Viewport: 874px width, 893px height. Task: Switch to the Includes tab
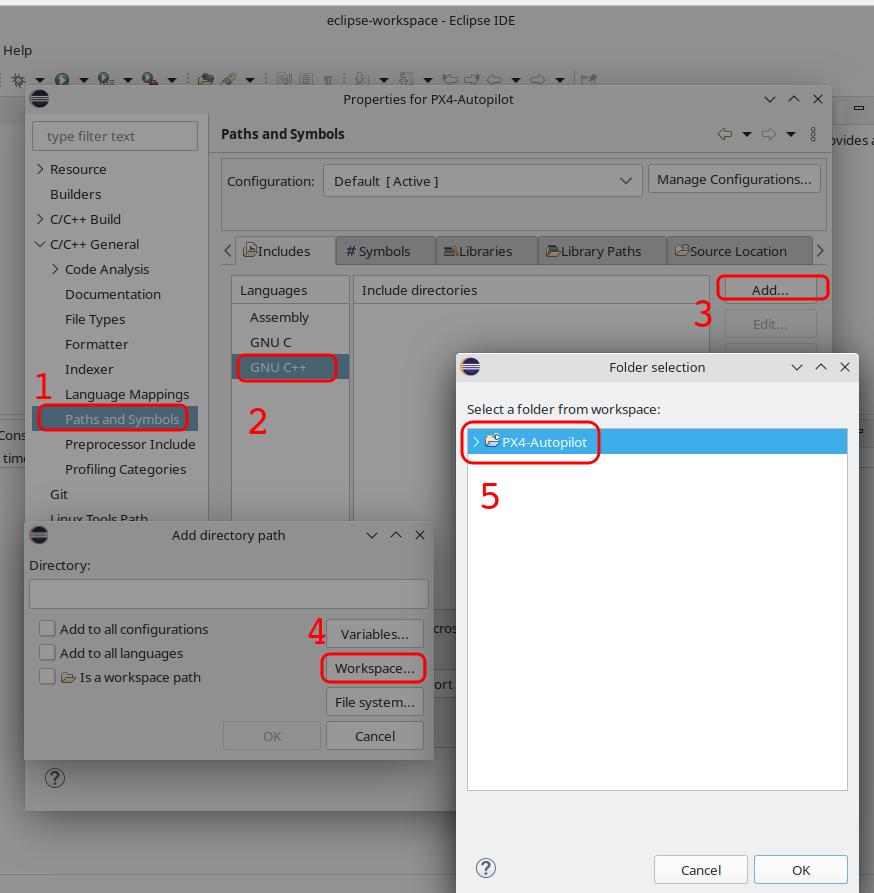(x=285, y=251)
